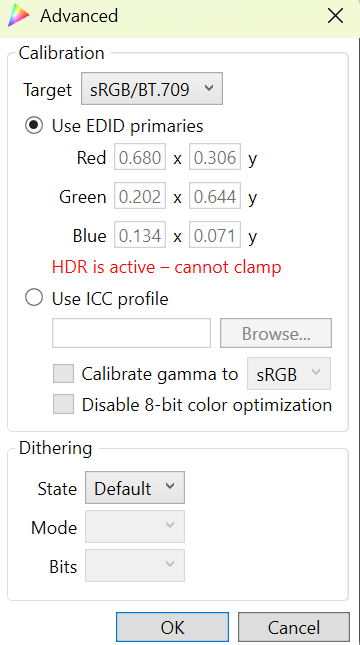
Task: Click the Green y value field
Action: 215,196
